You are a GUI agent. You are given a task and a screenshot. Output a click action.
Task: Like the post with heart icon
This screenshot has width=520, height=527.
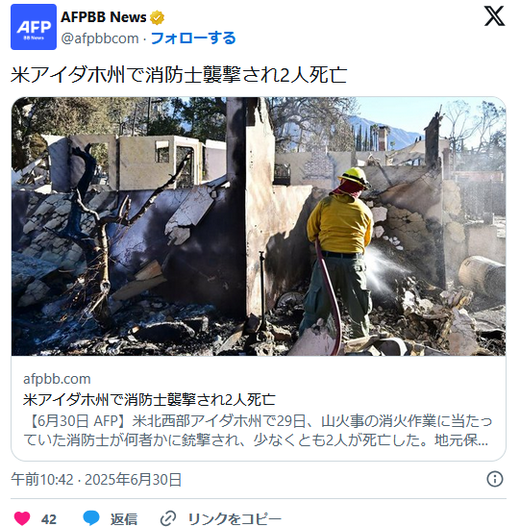(22, 518)
